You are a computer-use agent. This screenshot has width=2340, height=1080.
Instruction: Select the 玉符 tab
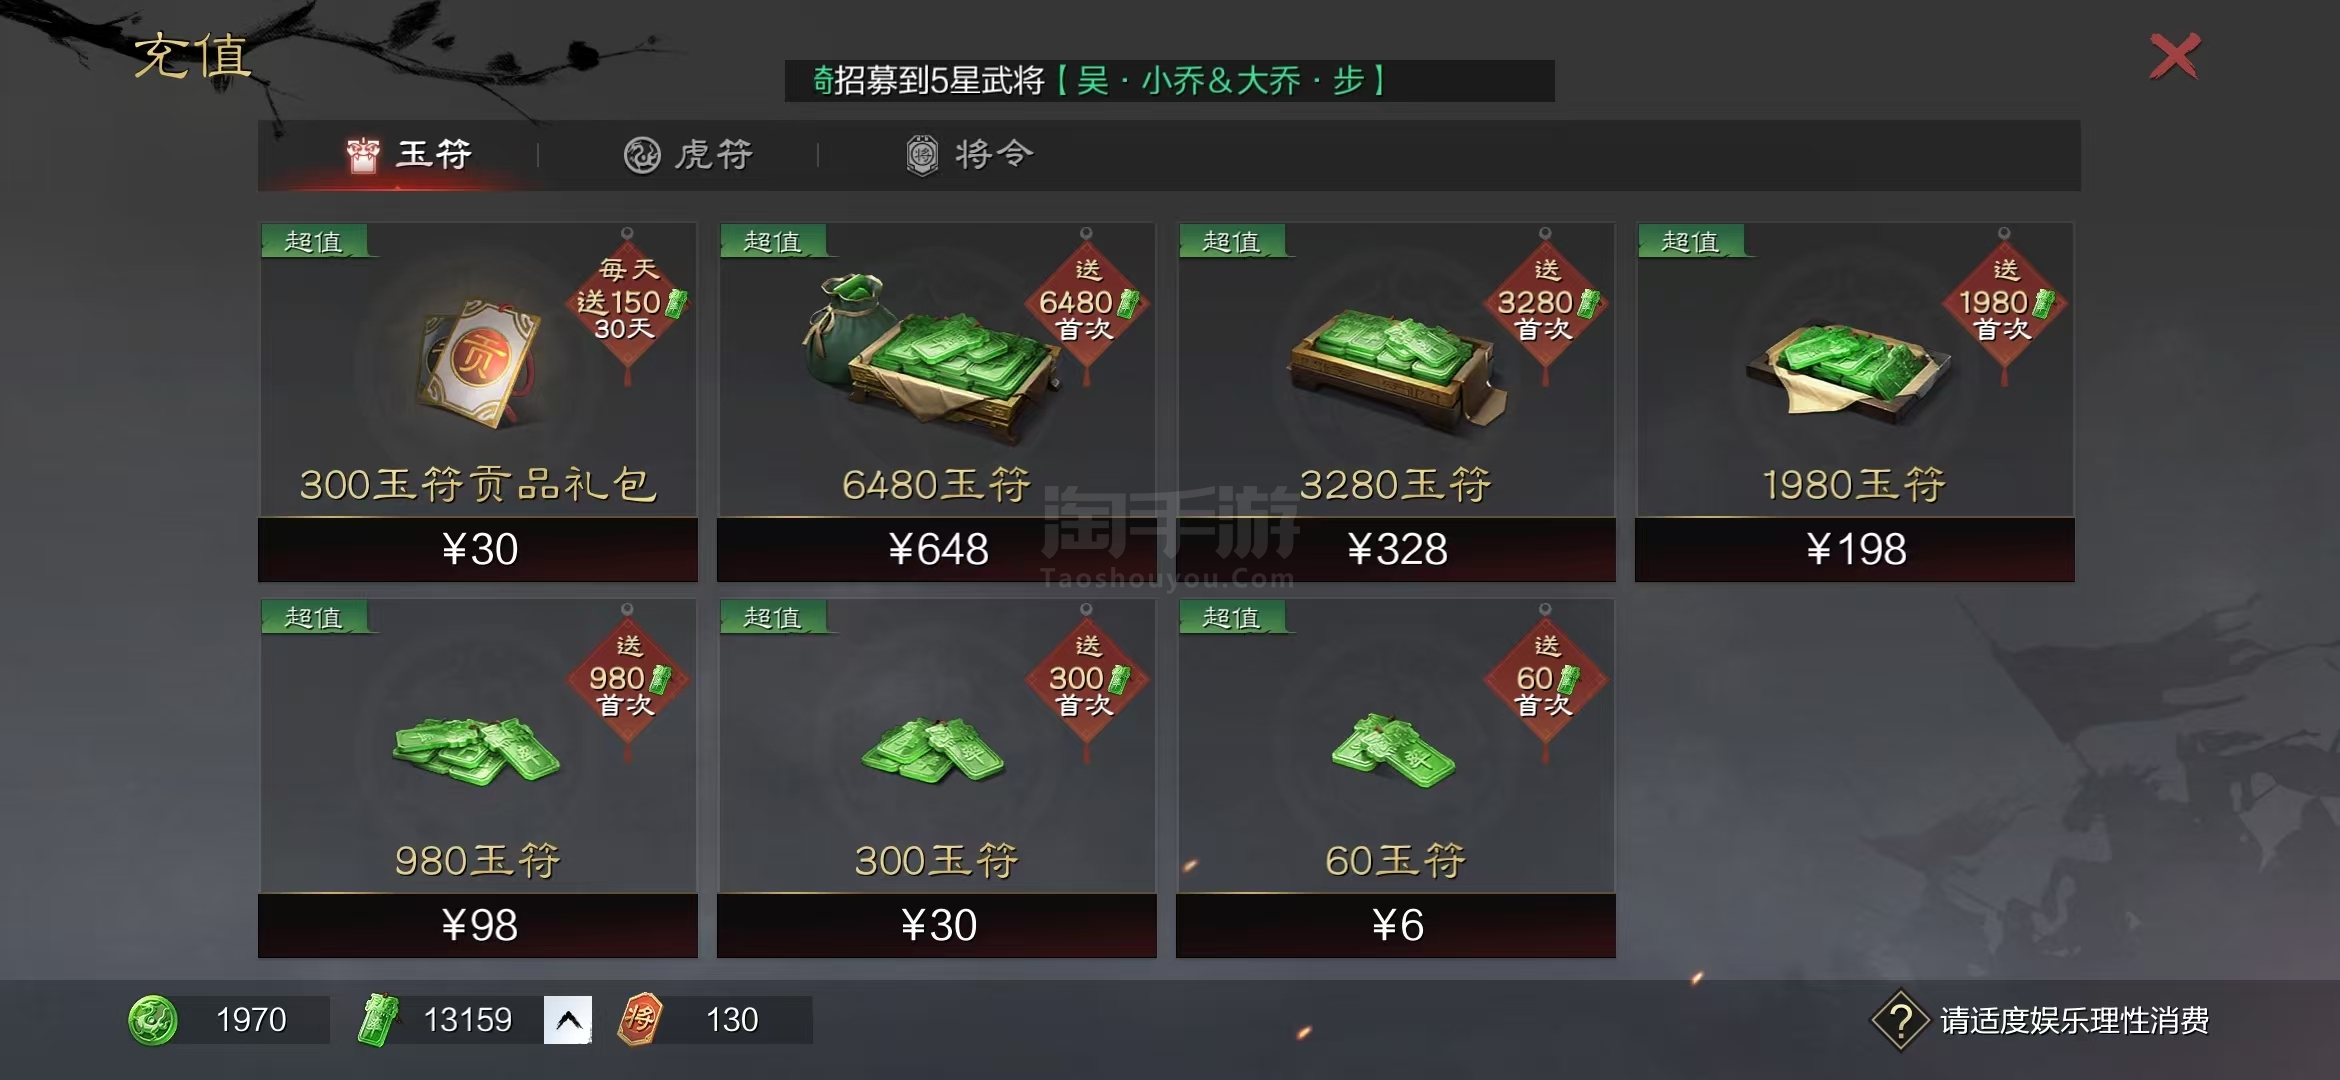[x=410, y=155]
